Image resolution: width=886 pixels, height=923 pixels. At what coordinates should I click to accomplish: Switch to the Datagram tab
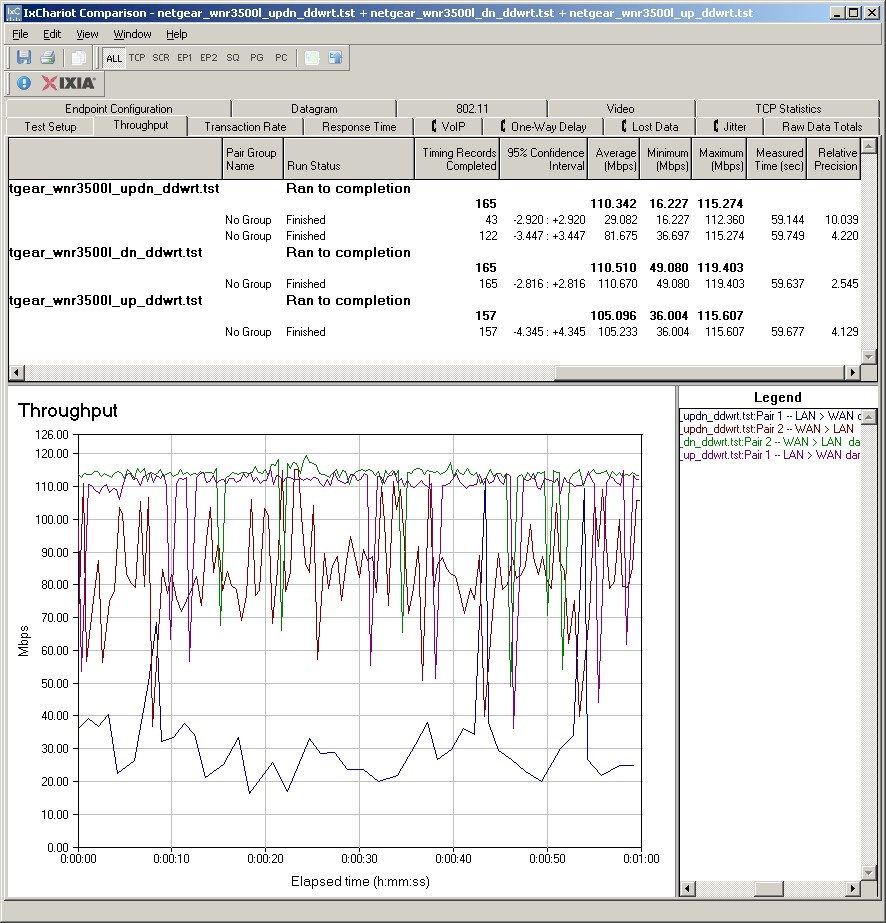click(314, 109)
